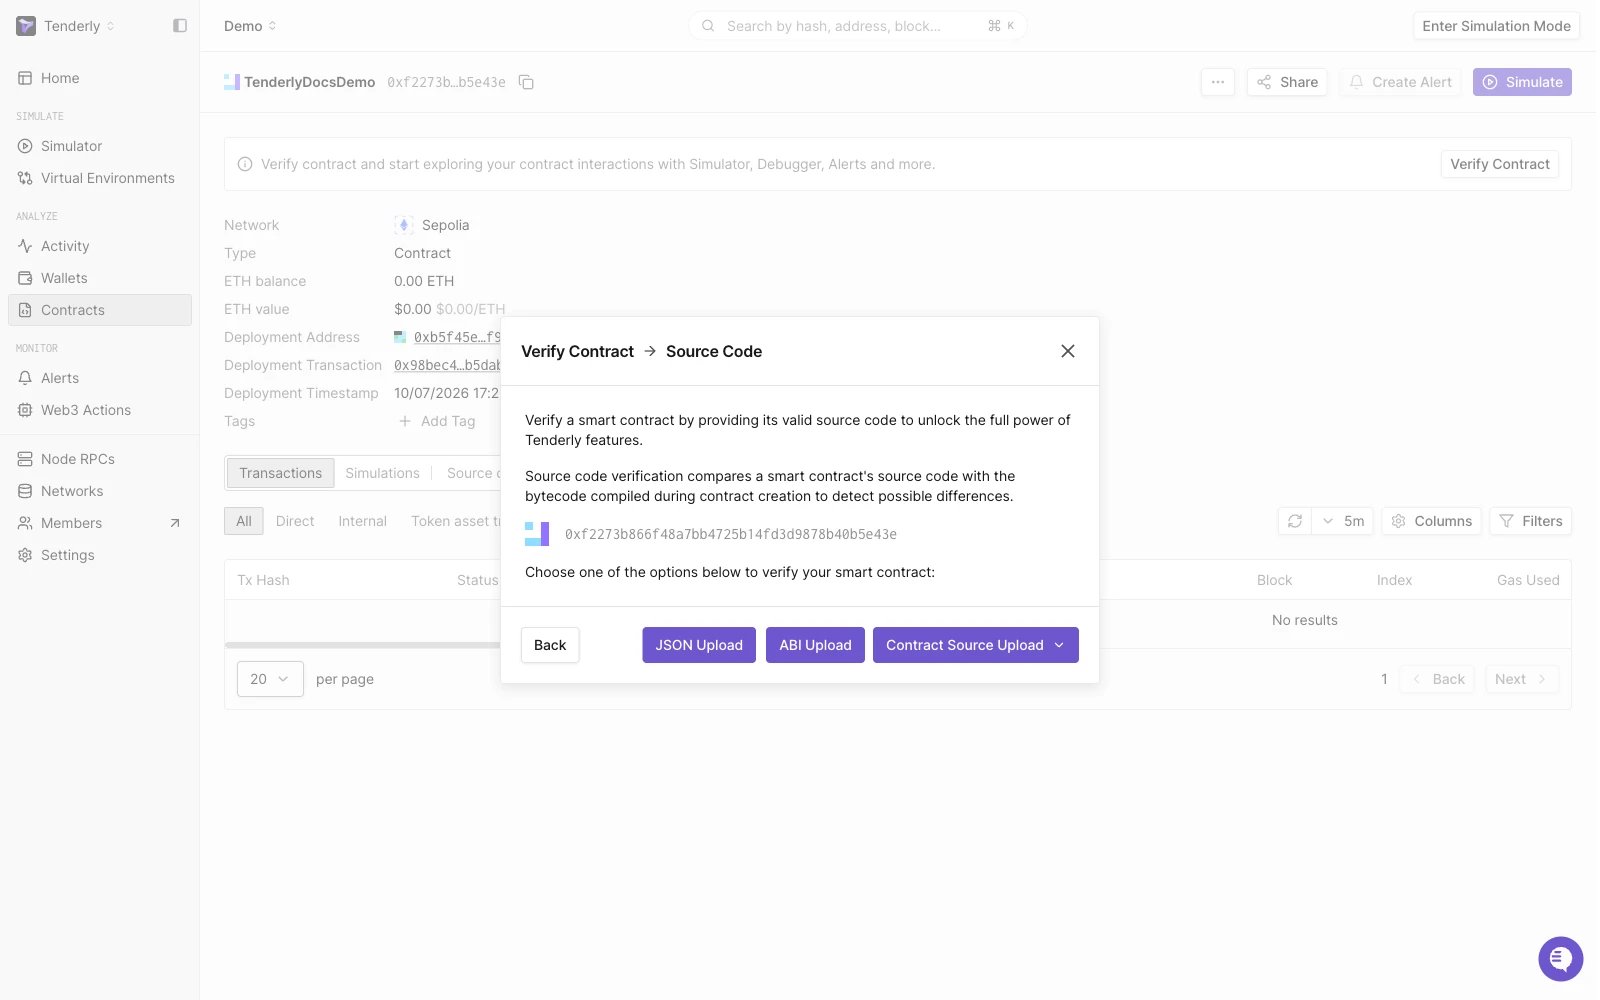
Task: Click the contract identicon in dialog
Action: [x=537, y=534]
